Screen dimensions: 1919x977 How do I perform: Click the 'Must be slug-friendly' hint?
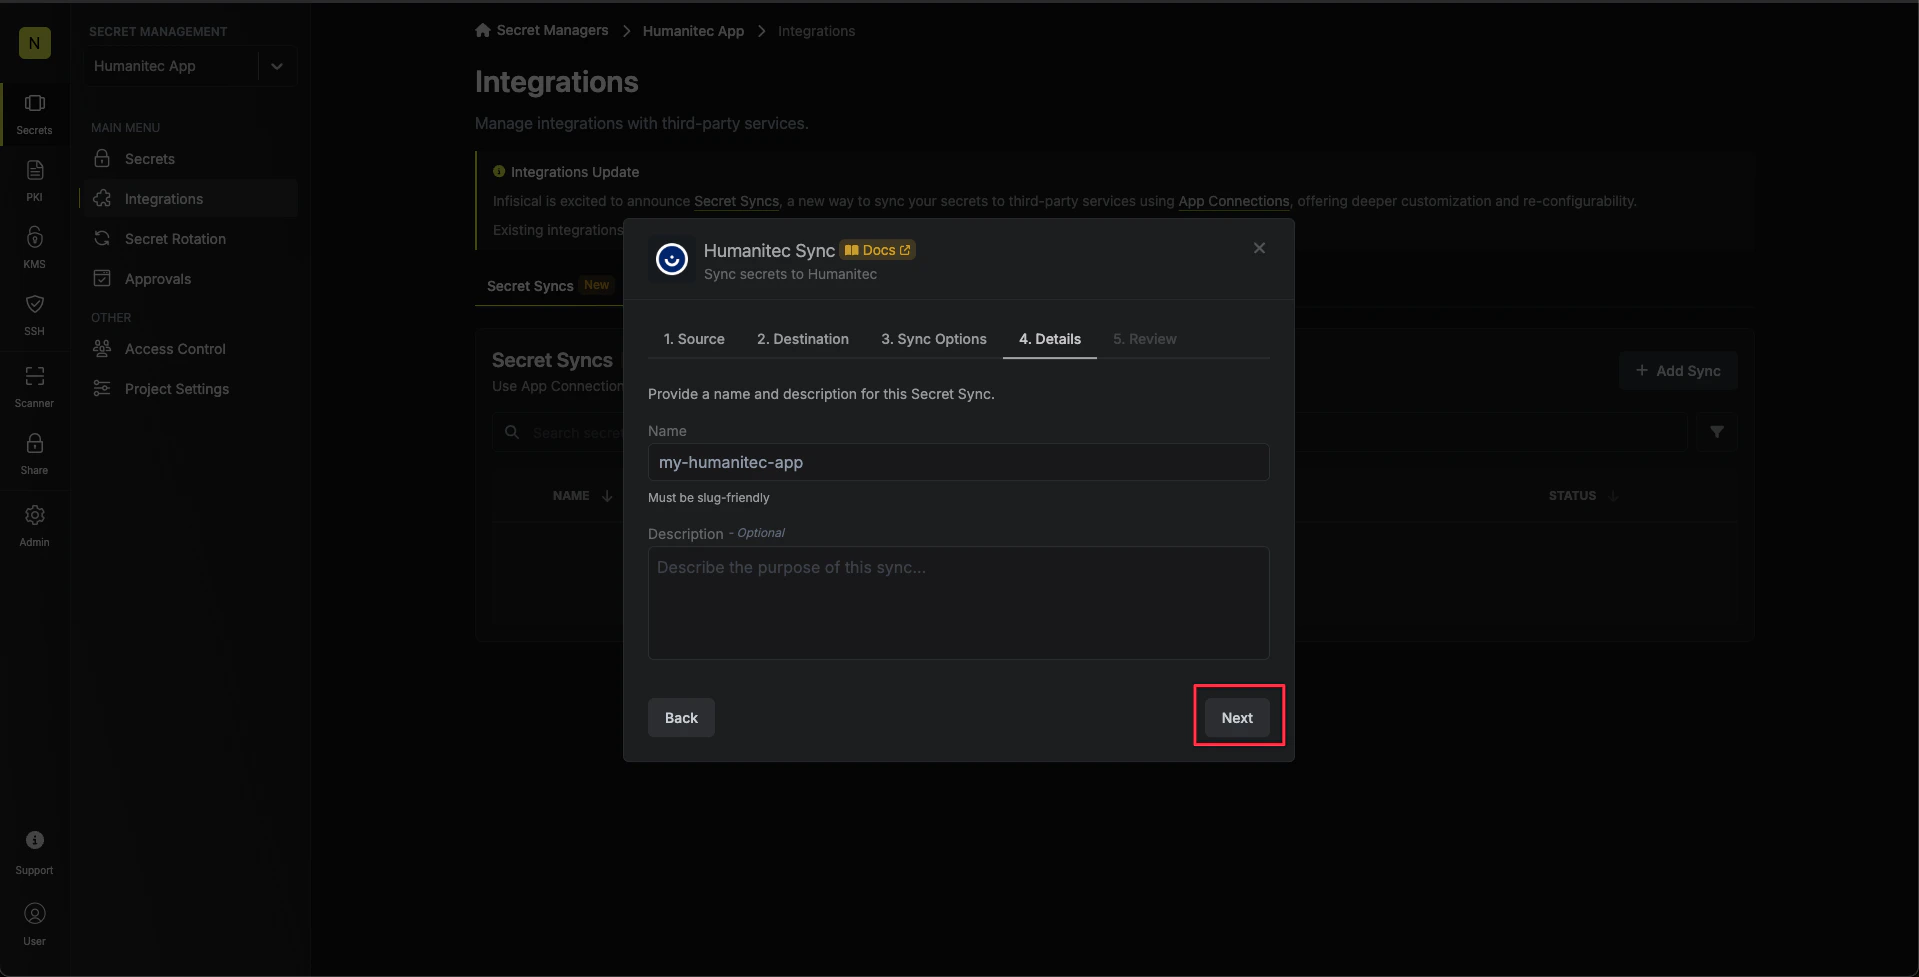pyautogui.click(x=709, y=498)
